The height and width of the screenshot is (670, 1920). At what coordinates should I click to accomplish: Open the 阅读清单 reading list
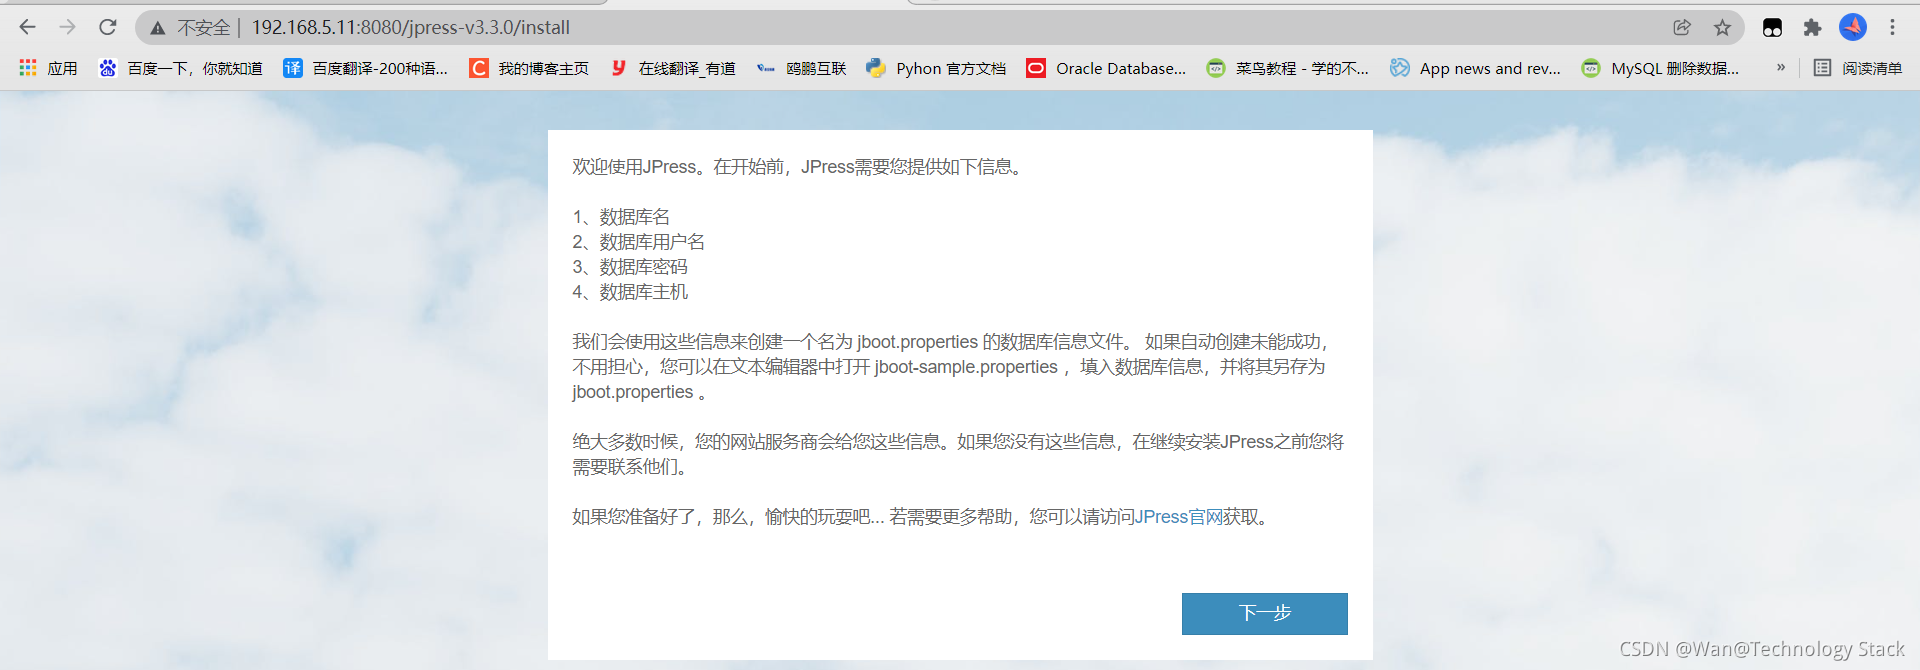pos(1858,68)
